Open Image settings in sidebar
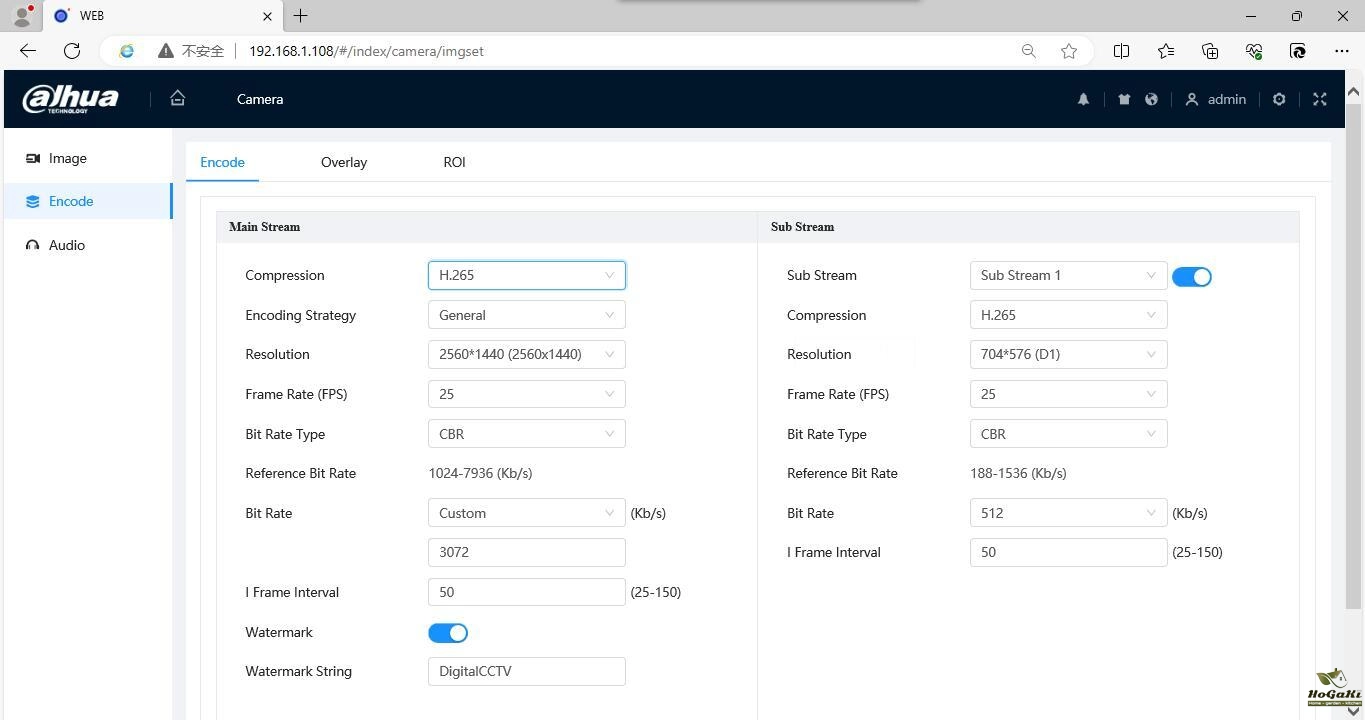1365x720 pixels. tap(67, 158)
